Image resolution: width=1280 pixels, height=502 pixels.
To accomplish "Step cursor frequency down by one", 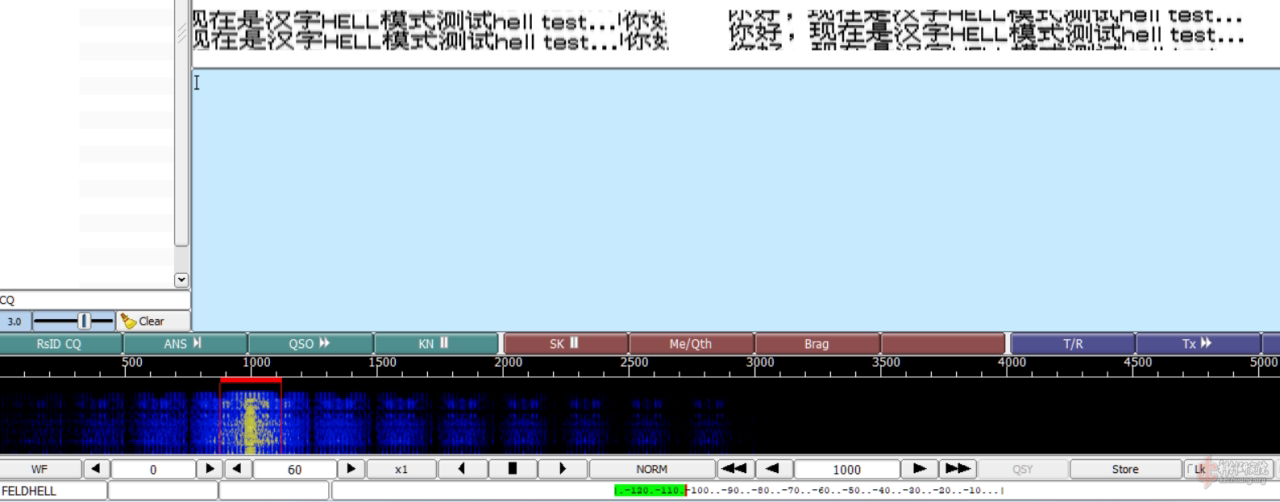I will [773, 469].
